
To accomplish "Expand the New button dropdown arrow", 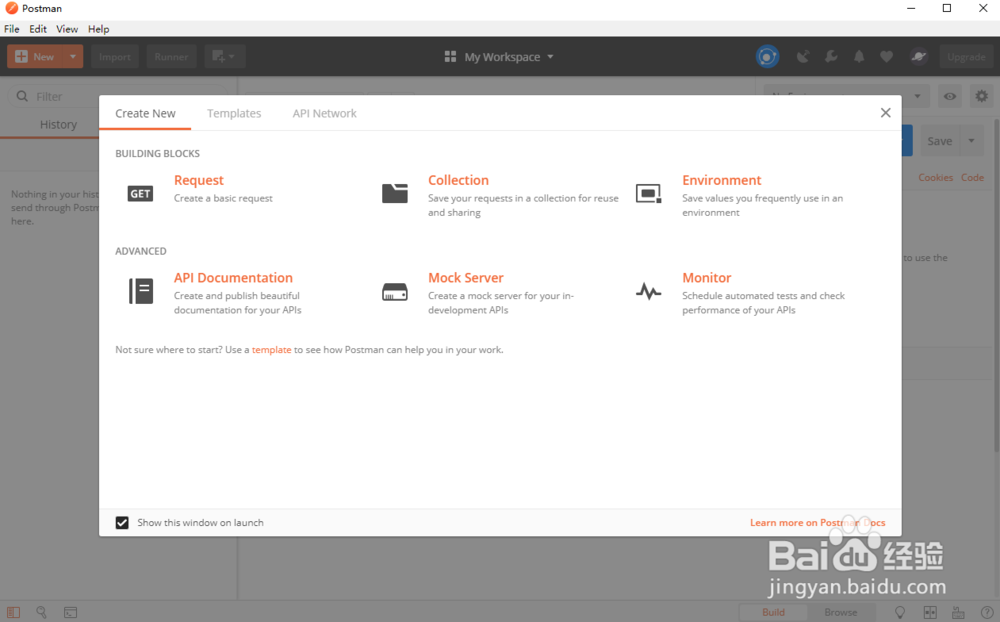I will pyautogui.click(x=73, y=57).
